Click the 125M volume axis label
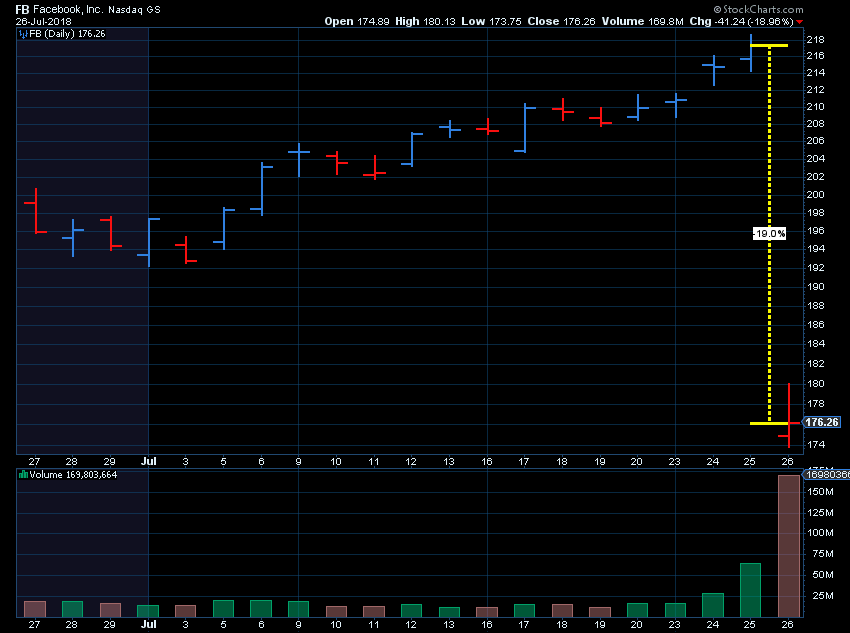850x633 pixels. pyautogui.click(x=820, y=513)
